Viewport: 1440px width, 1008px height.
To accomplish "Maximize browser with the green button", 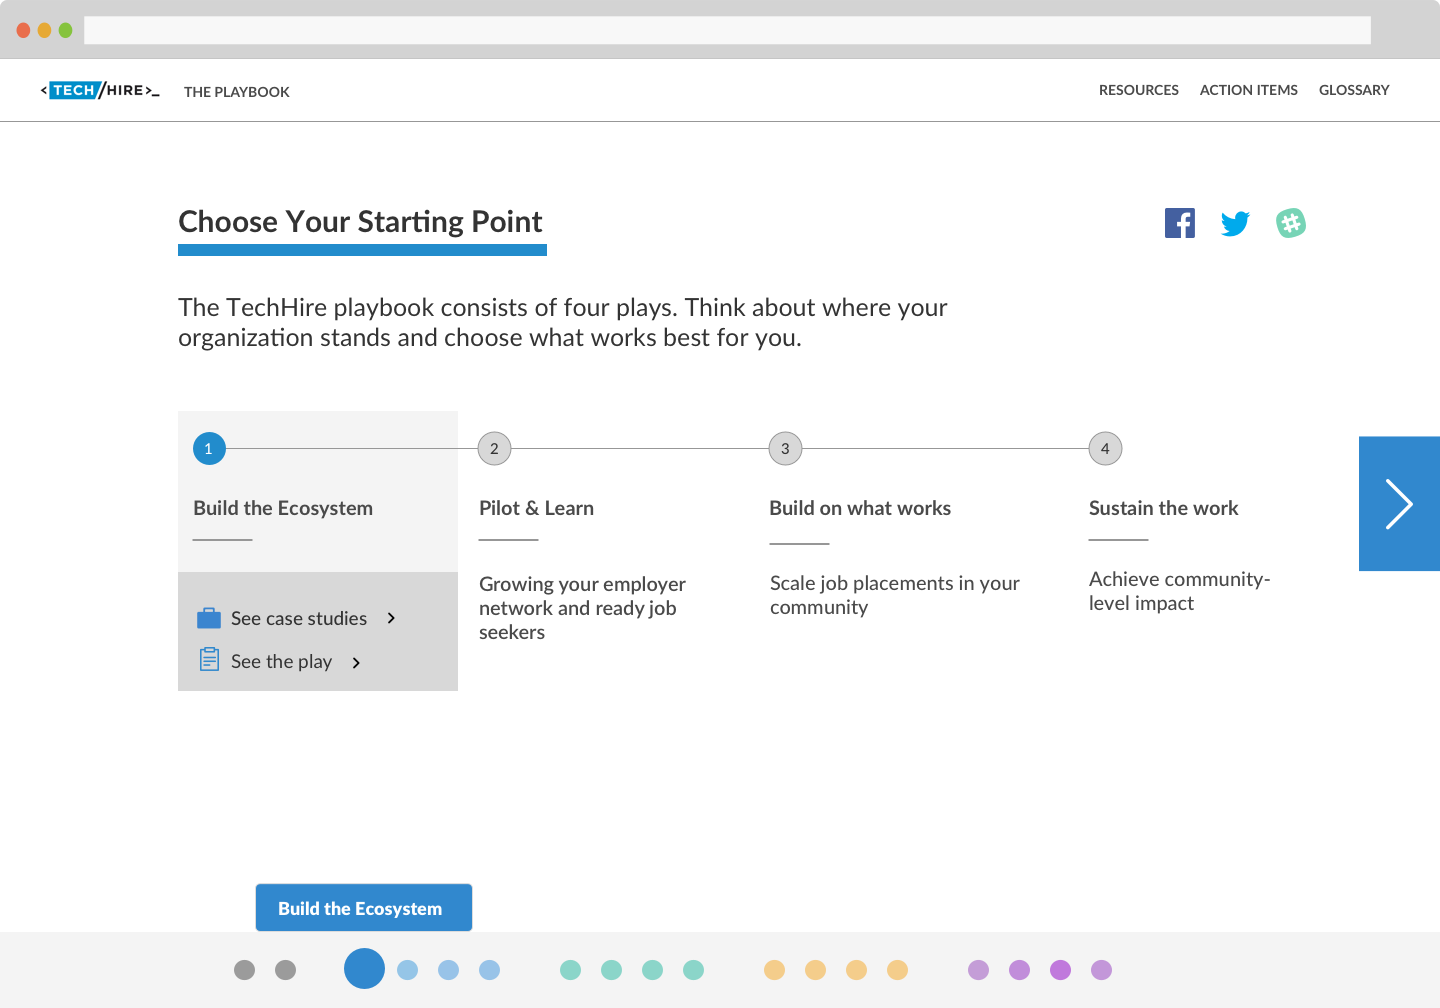I will click(66, 30).
